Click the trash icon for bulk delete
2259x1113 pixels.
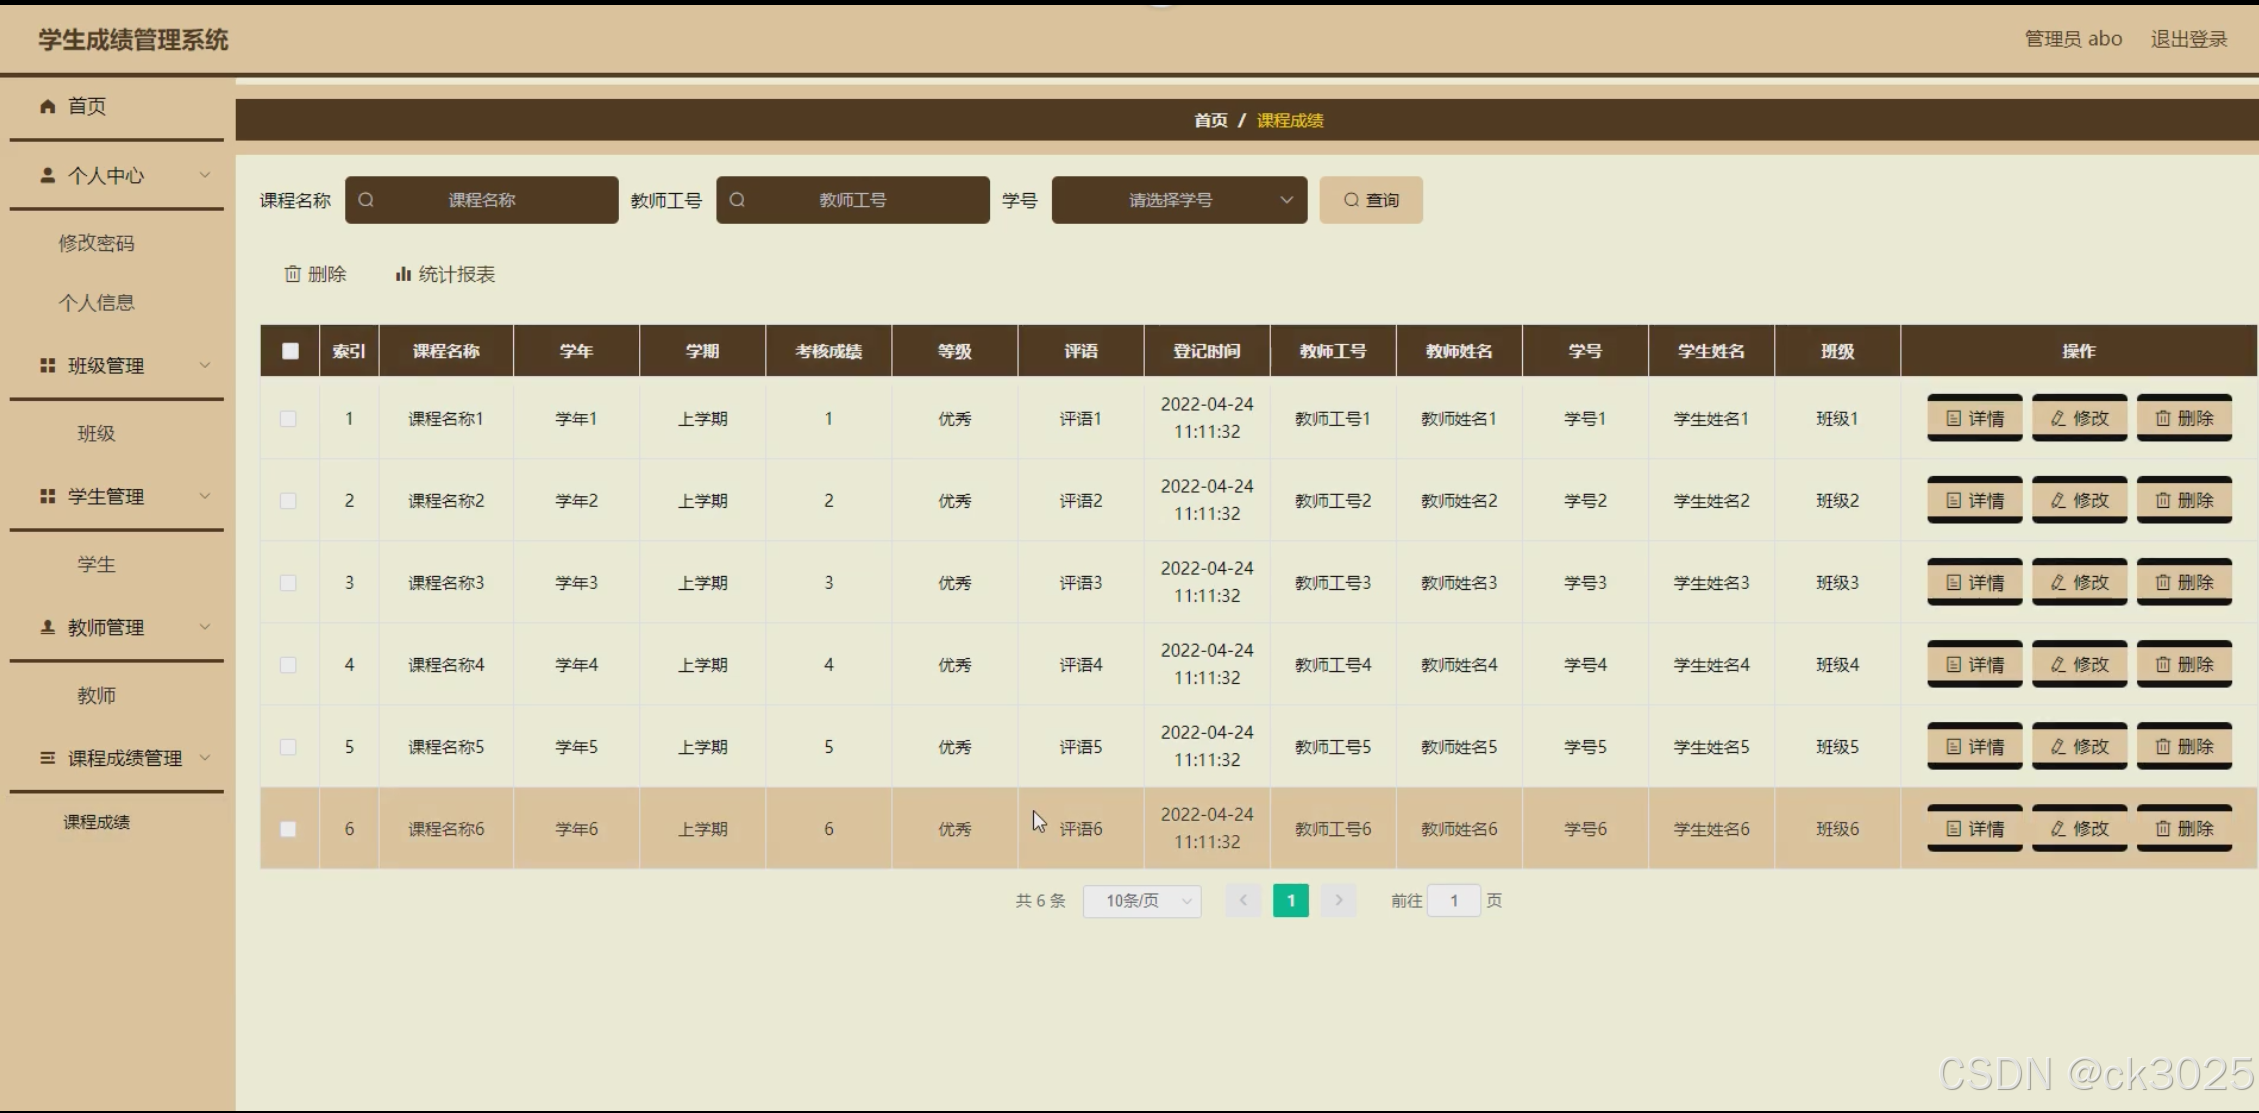click(x=293, y=274)
